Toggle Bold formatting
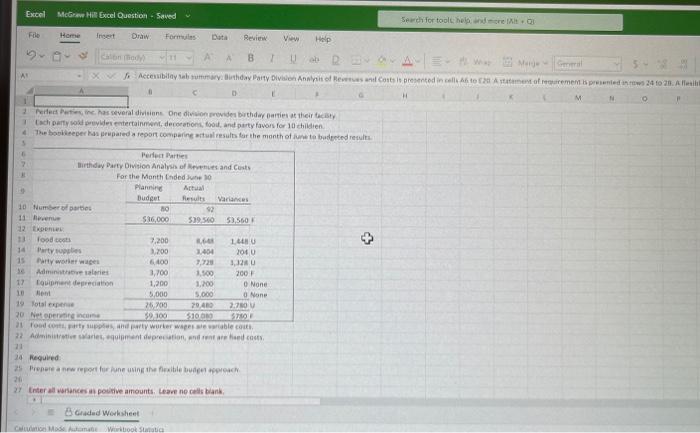Screen dimensions: 700x433 250,58
